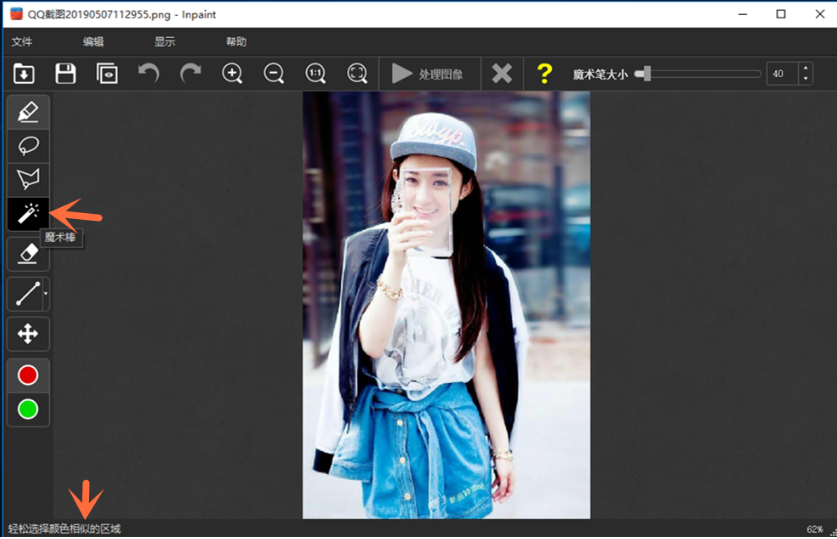The image size is (837, 539).
Task: Select the Marker tool
Action: point(28,111)
